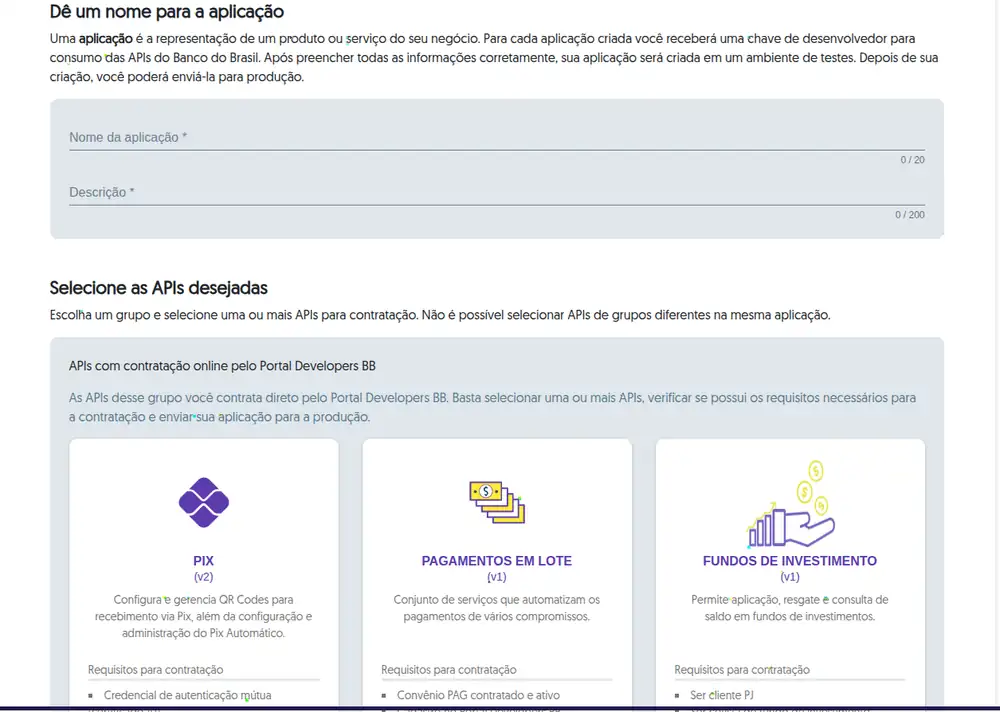Click the Fundos de Investimento hand icon
Viewport: 1000px width, 712px height.
tap(790, 505)
